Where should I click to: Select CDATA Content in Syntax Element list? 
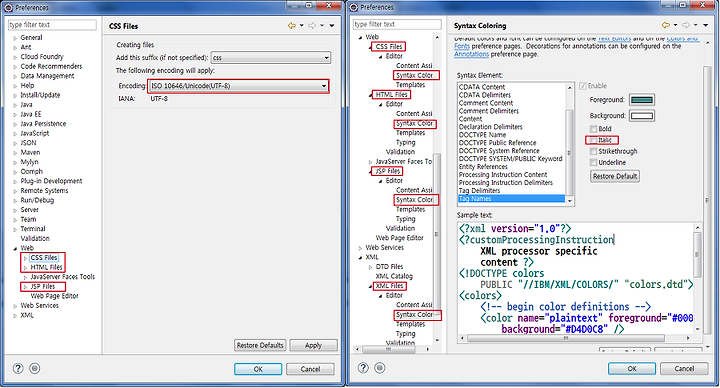(x=482, y=87)
